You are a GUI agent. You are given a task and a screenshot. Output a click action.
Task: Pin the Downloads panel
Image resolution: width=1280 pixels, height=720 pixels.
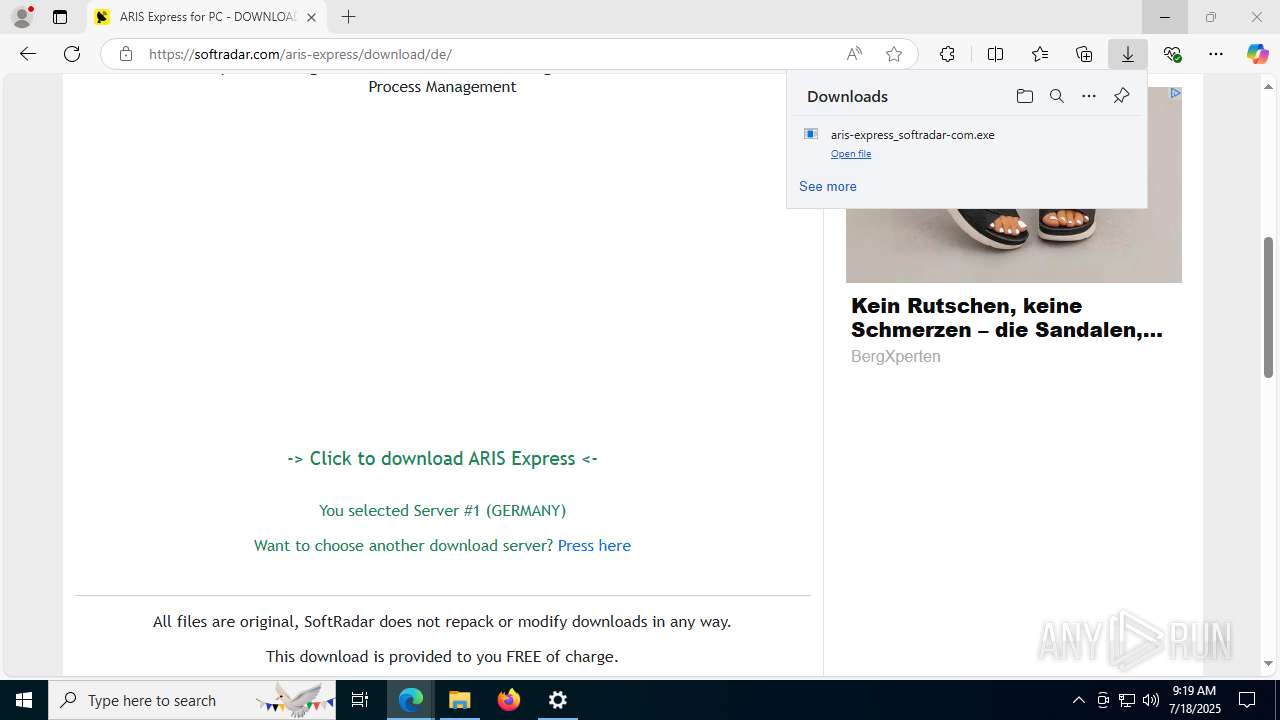click(1121, 96)
